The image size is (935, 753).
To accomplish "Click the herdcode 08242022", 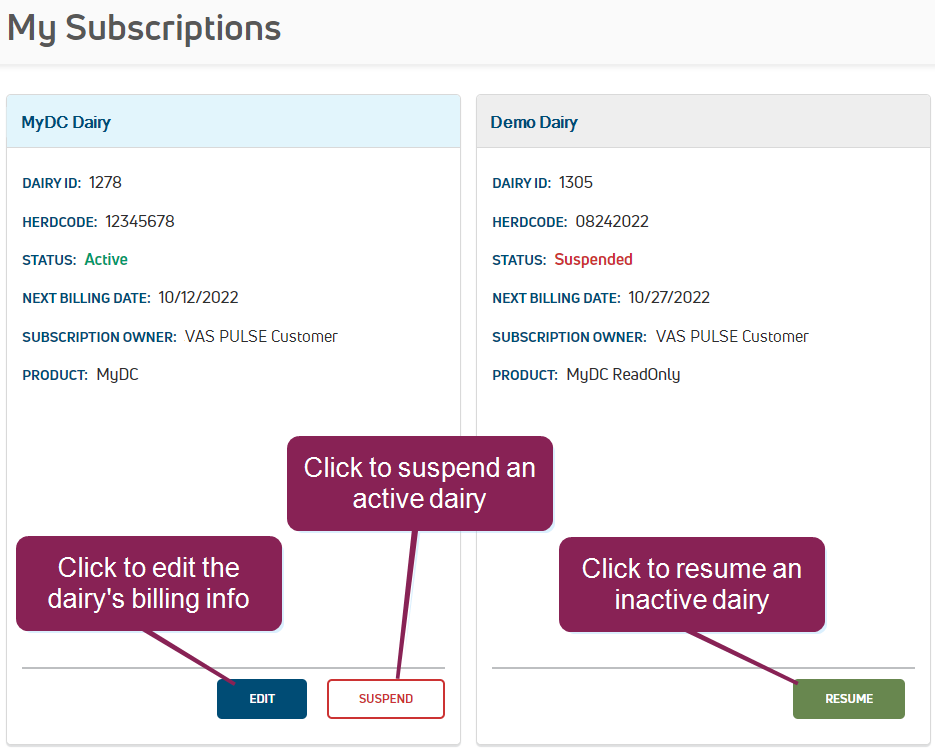I will (x=612, y=221).
